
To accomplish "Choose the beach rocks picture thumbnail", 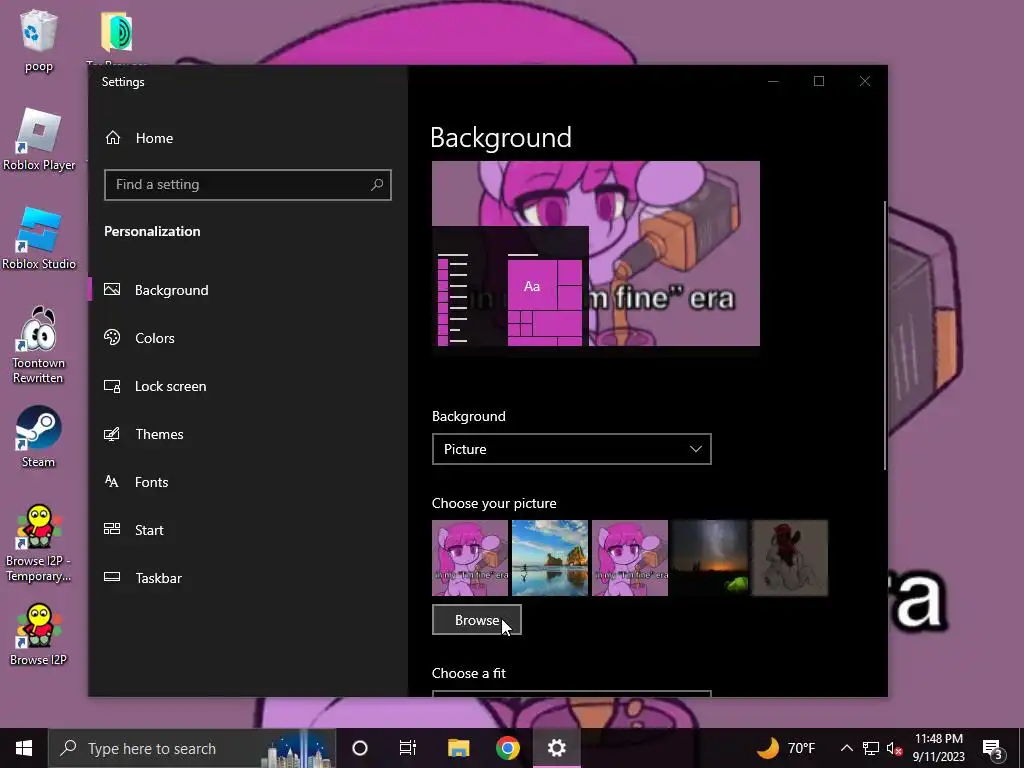I will click(550, 558).
